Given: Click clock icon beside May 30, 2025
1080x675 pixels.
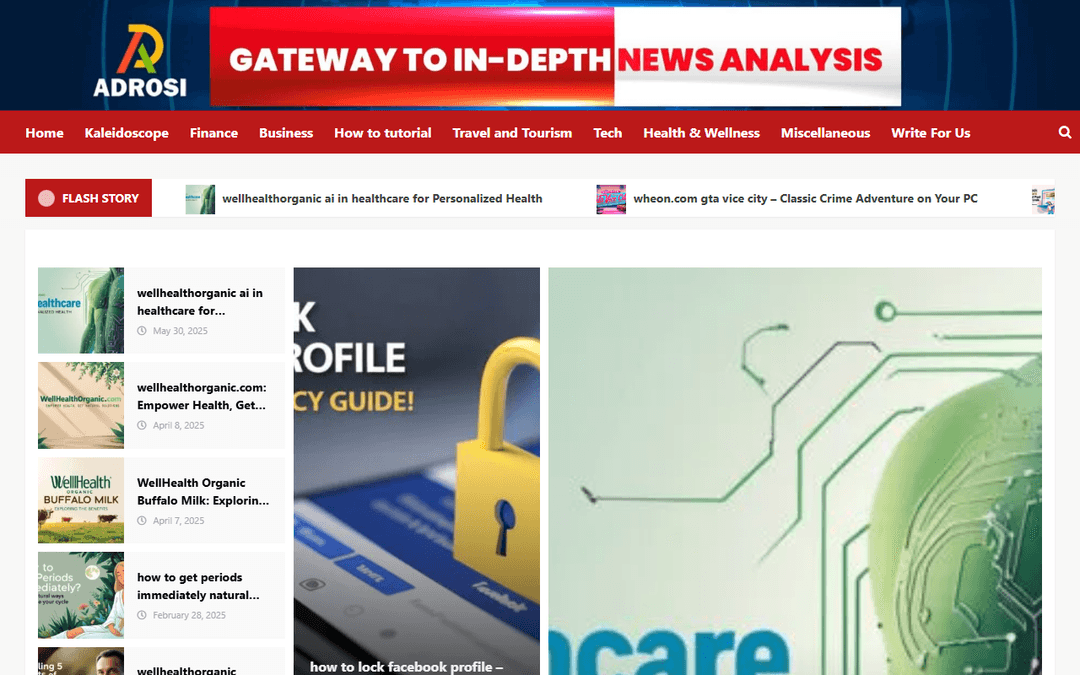Looking at the screenshot, I should tap(142, 331).
